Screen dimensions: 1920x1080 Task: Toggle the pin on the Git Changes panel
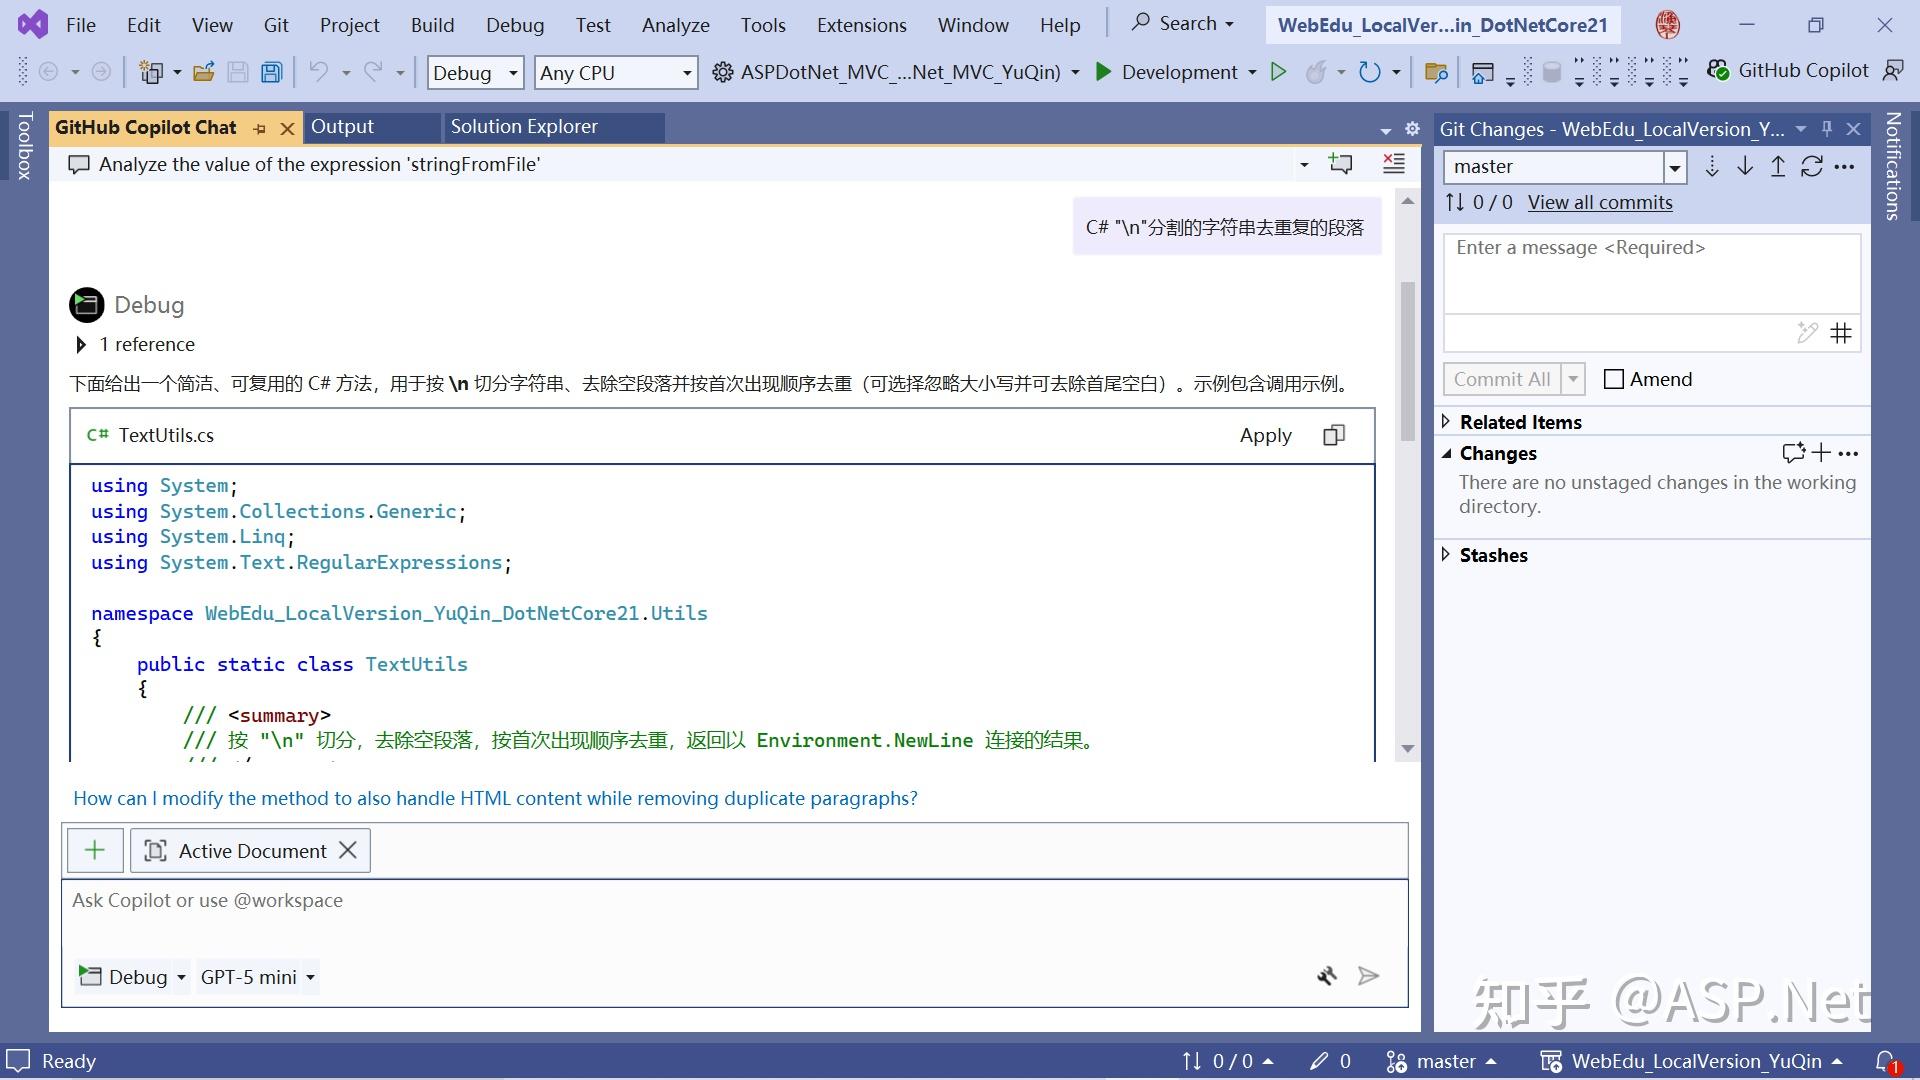pos(1827,128)
